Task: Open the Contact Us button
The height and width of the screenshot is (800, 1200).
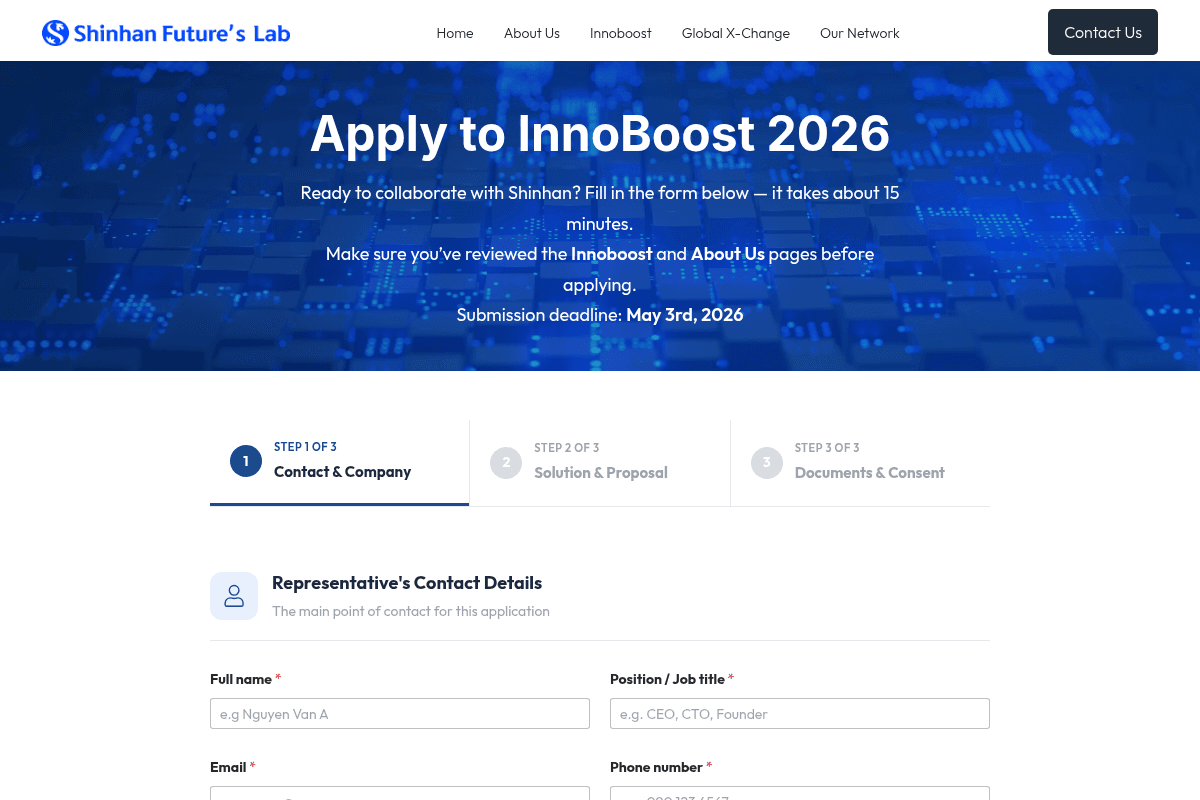Action: pyautogui.click(x=1102, y=31)
